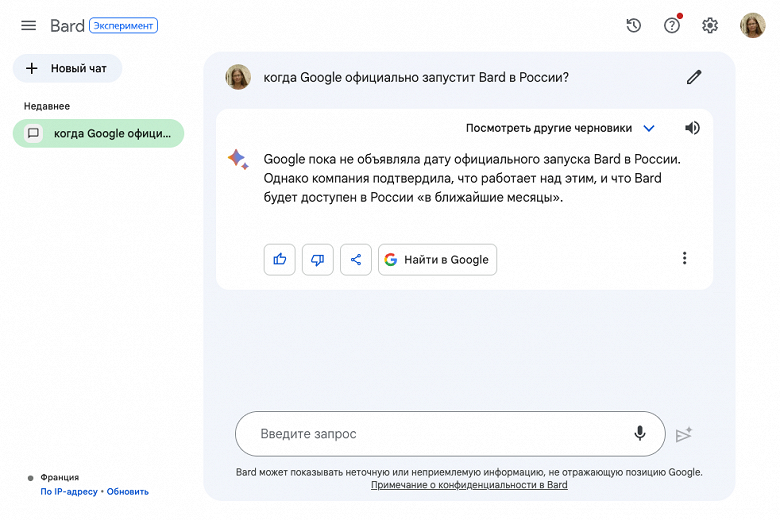Open Bard activity history
780x520 pixels.
[x=634, y=26]
